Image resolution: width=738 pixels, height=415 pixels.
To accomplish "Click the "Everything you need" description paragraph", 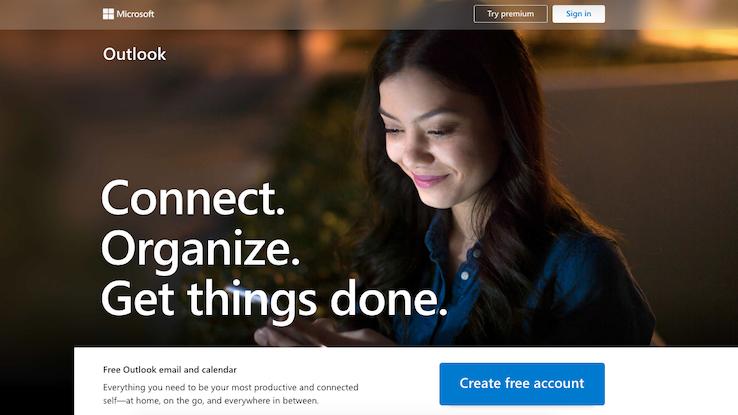I will coord(231,394).
